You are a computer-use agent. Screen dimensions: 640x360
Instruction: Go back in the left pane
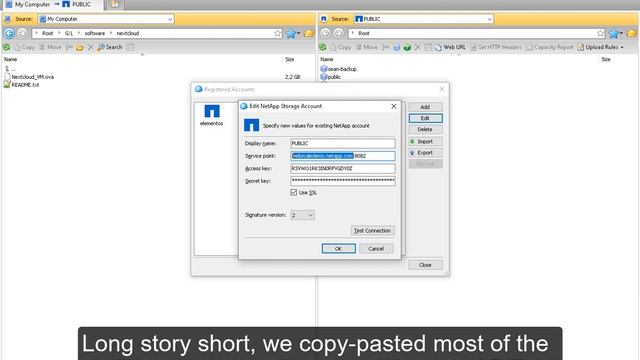(9, 33)
